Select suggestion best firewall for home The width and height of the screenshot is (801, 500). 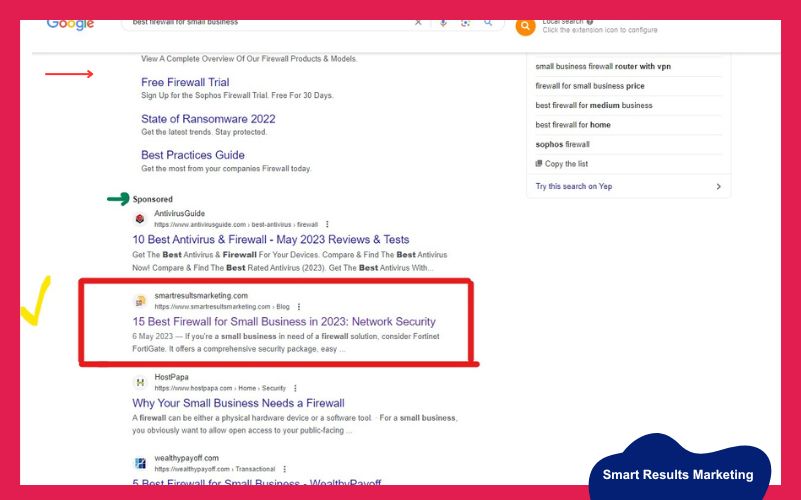(573, 125)
